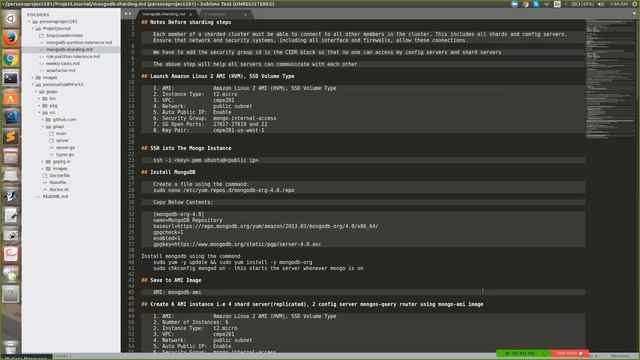Open Dockerfile in sidebar
Image resolution: width=640 pixels, height=360 pixels.
60,176
